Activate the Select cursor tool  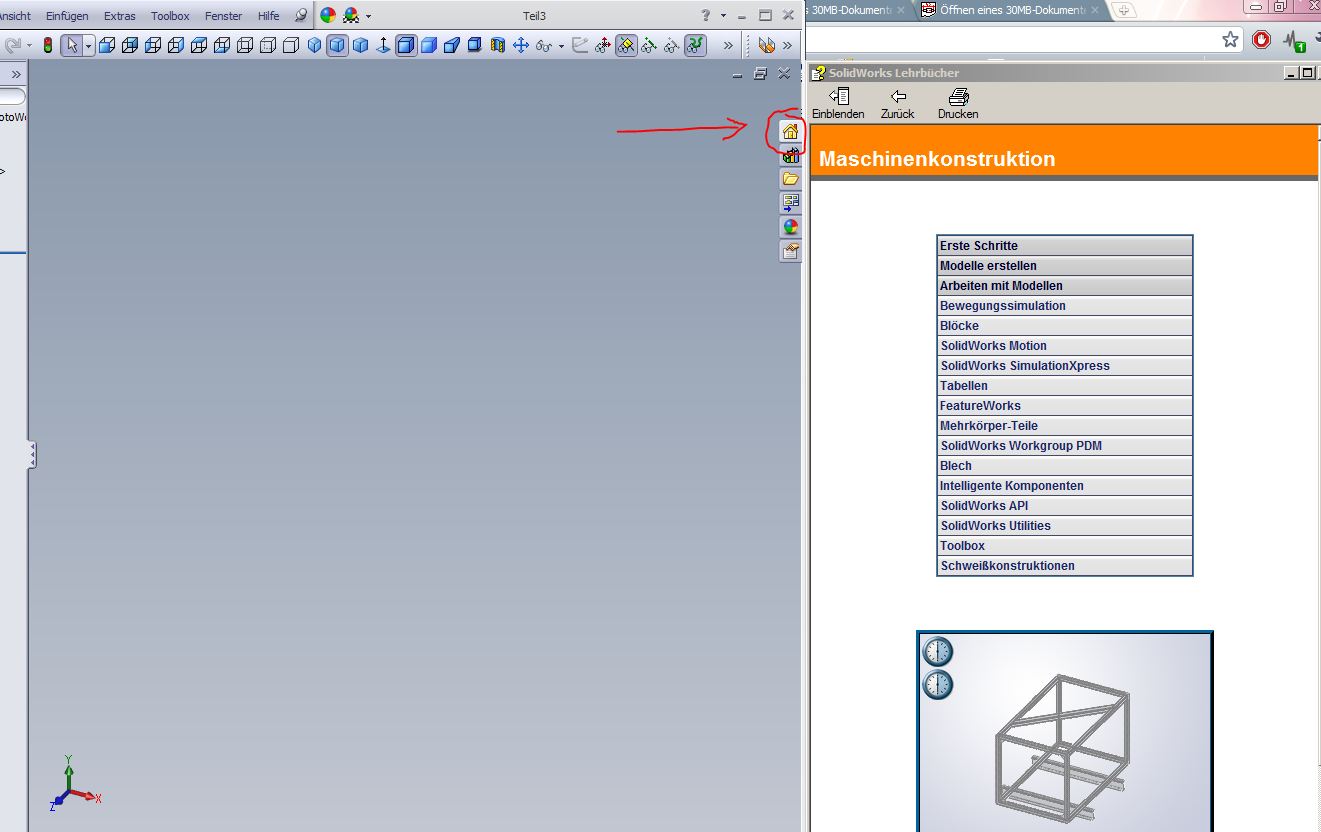71,45
